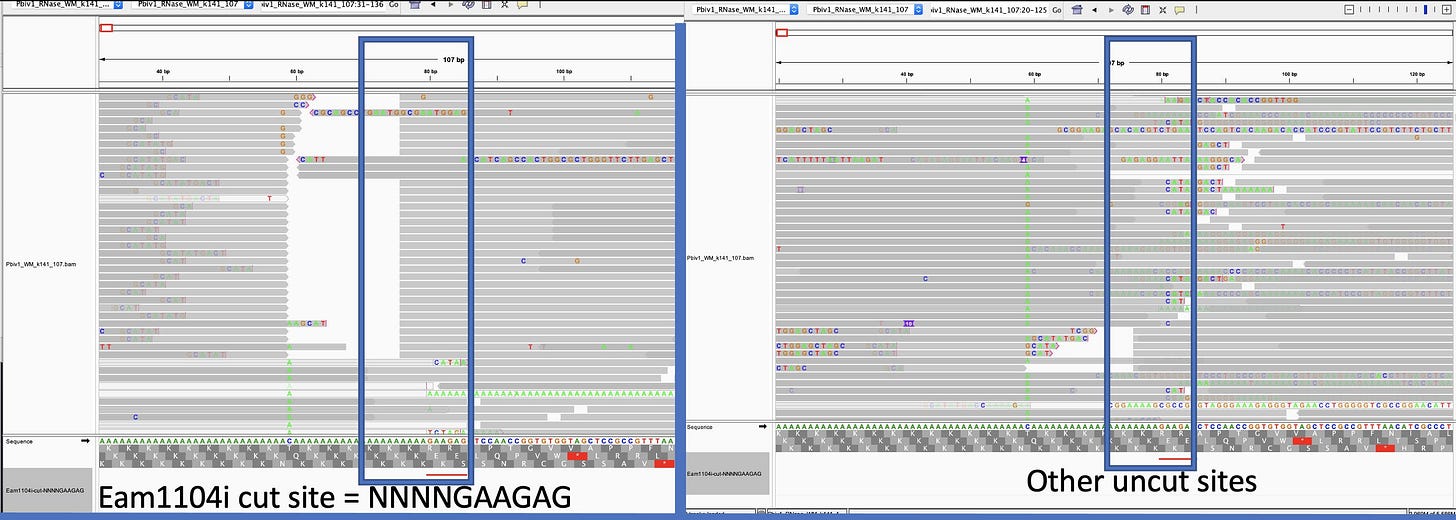1456x520 pixels.
Task: Click 100 bp ruler label in left window
Action: pos(563,72)
